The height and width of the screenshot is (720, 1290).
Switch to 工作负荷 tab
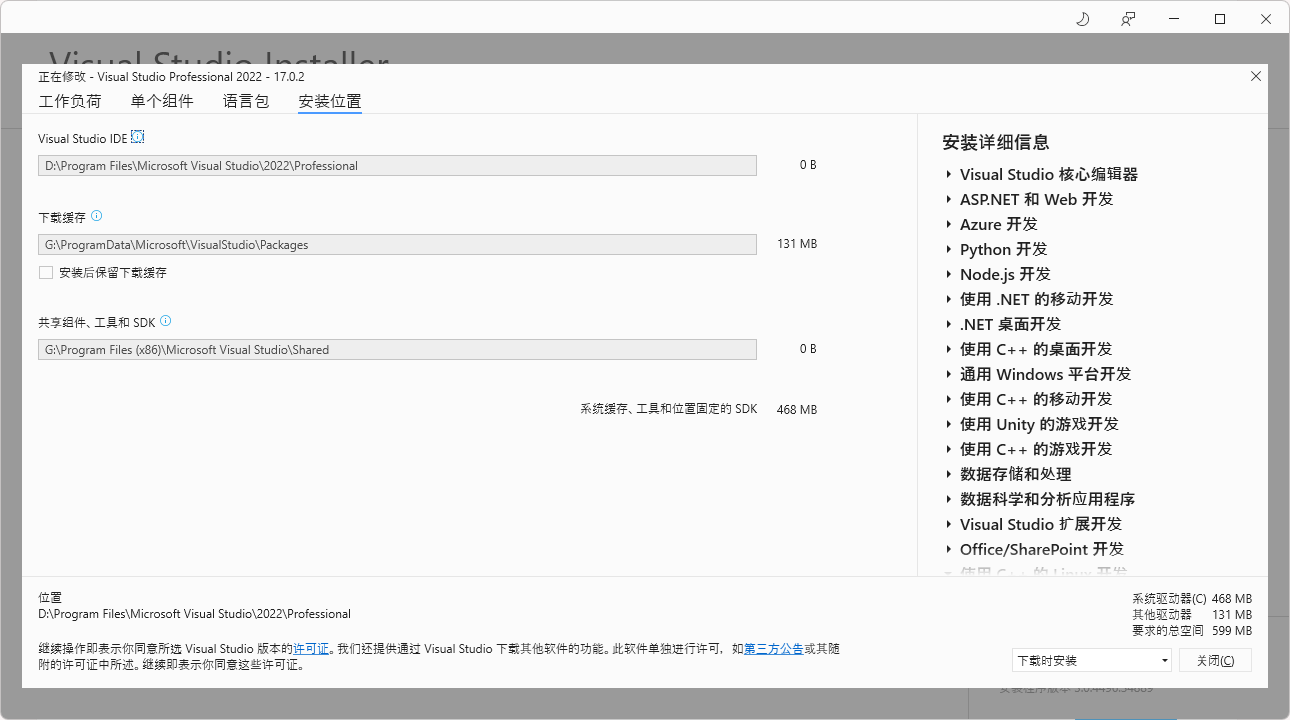coord(70,101)
